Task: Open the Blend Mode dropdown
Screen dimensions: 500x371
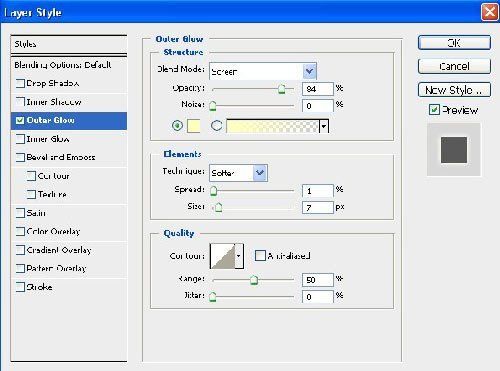Action: click(x=309, y=71)
